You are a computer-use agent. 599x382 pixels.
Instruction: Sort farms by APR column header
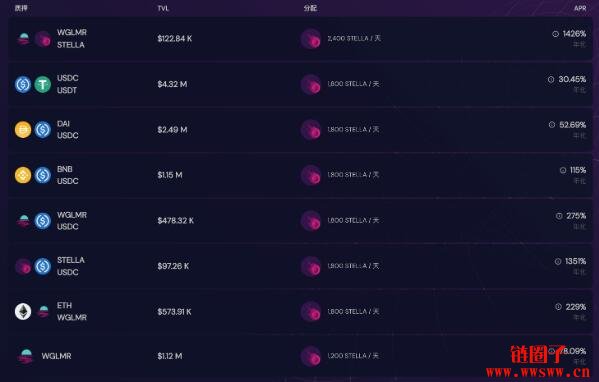coord(580,8)
